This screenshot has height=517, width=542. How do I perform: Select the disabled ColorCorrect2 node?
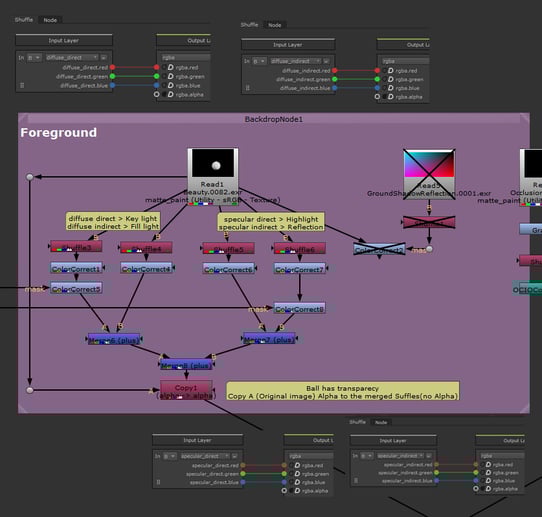point(379,249)
